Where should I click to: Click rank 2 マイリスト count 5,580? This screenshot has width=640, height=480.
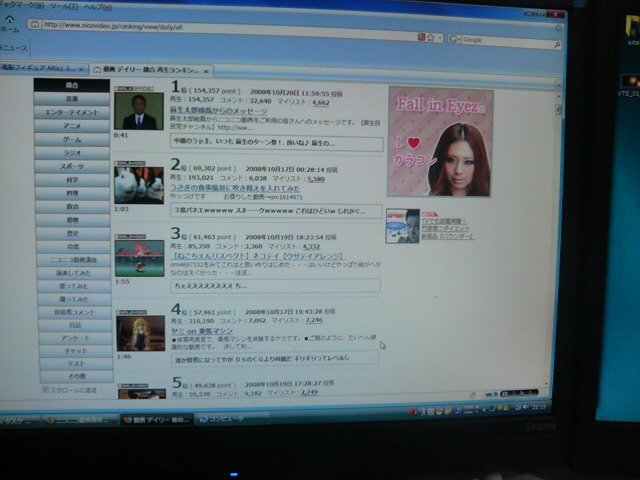pyautogui.click(x=316, y=179)
